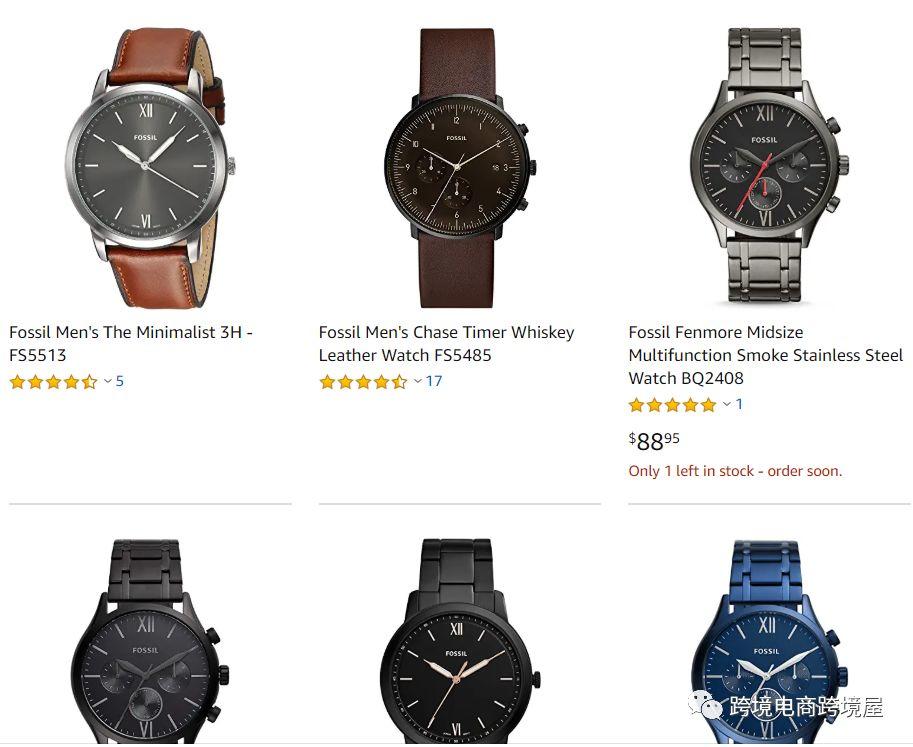Open the 1 review for Fenmore BQ2408
This screenshot has width=913, height=747.
739,404
